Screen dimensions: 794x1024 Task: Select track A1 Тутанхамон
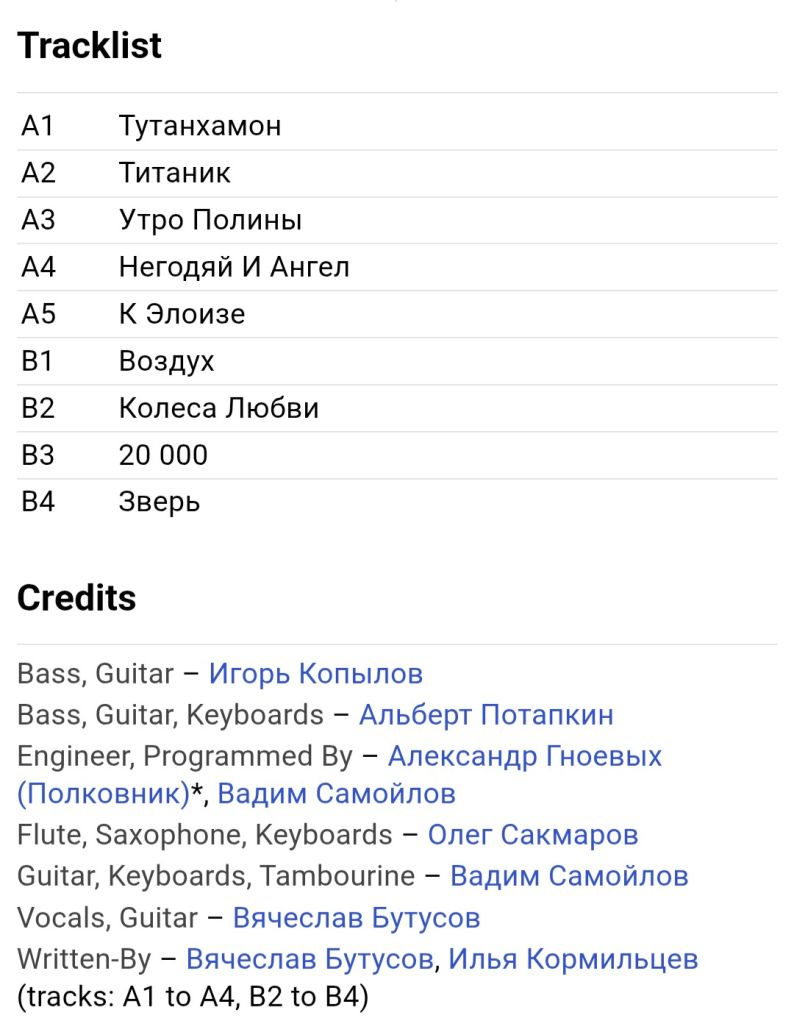(397, 126)
